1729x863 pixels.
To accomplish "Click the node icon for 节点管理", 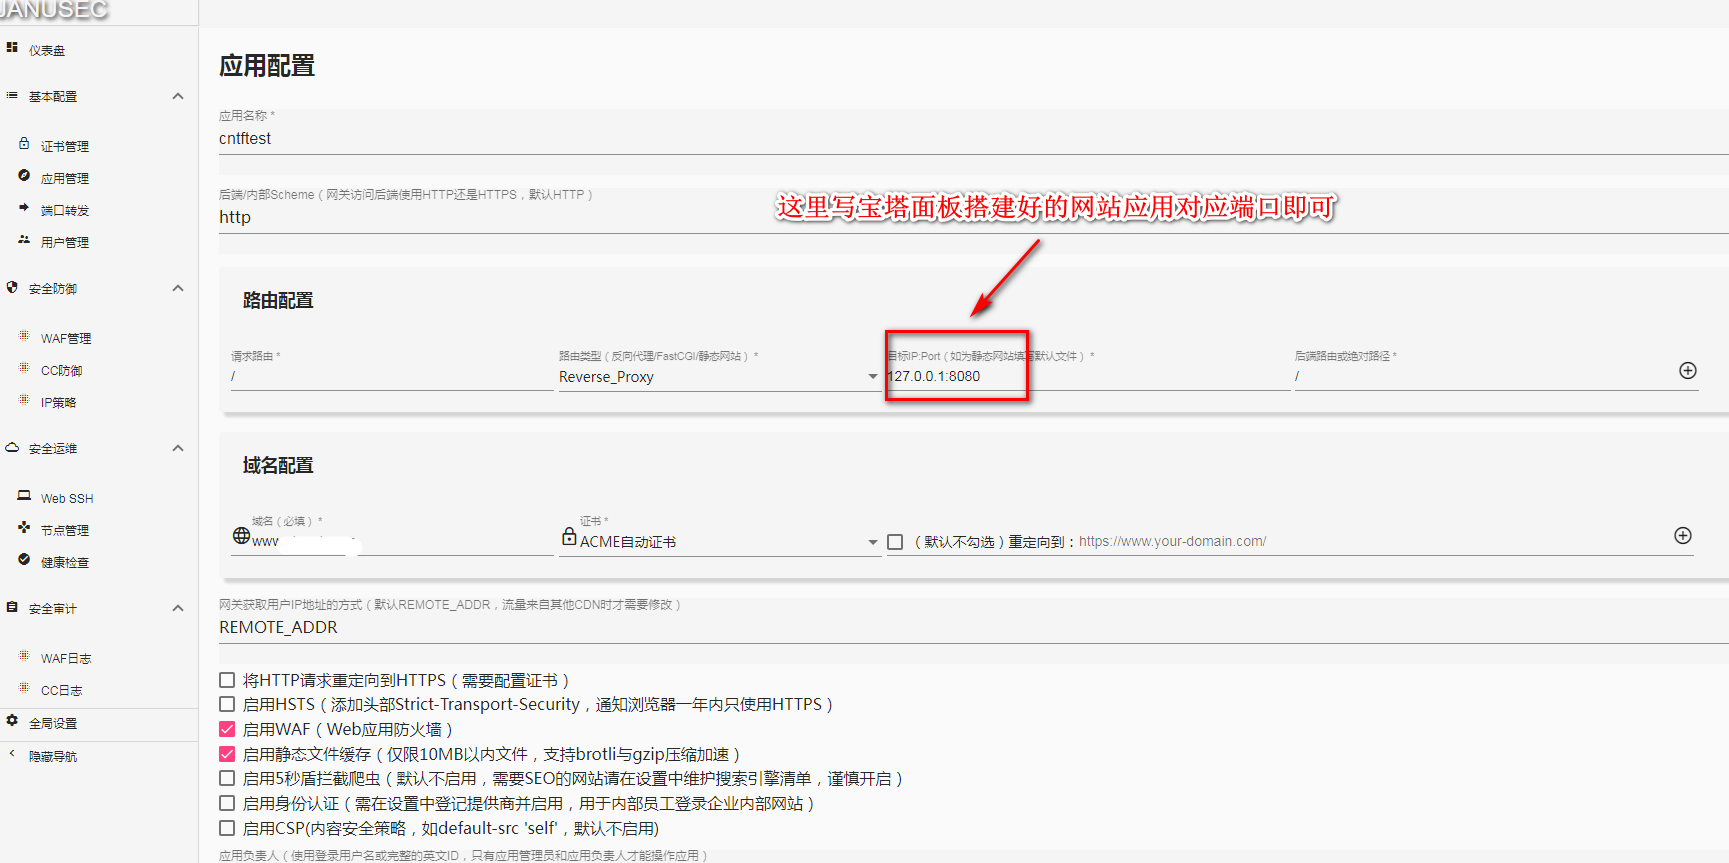I will point(24,528).
